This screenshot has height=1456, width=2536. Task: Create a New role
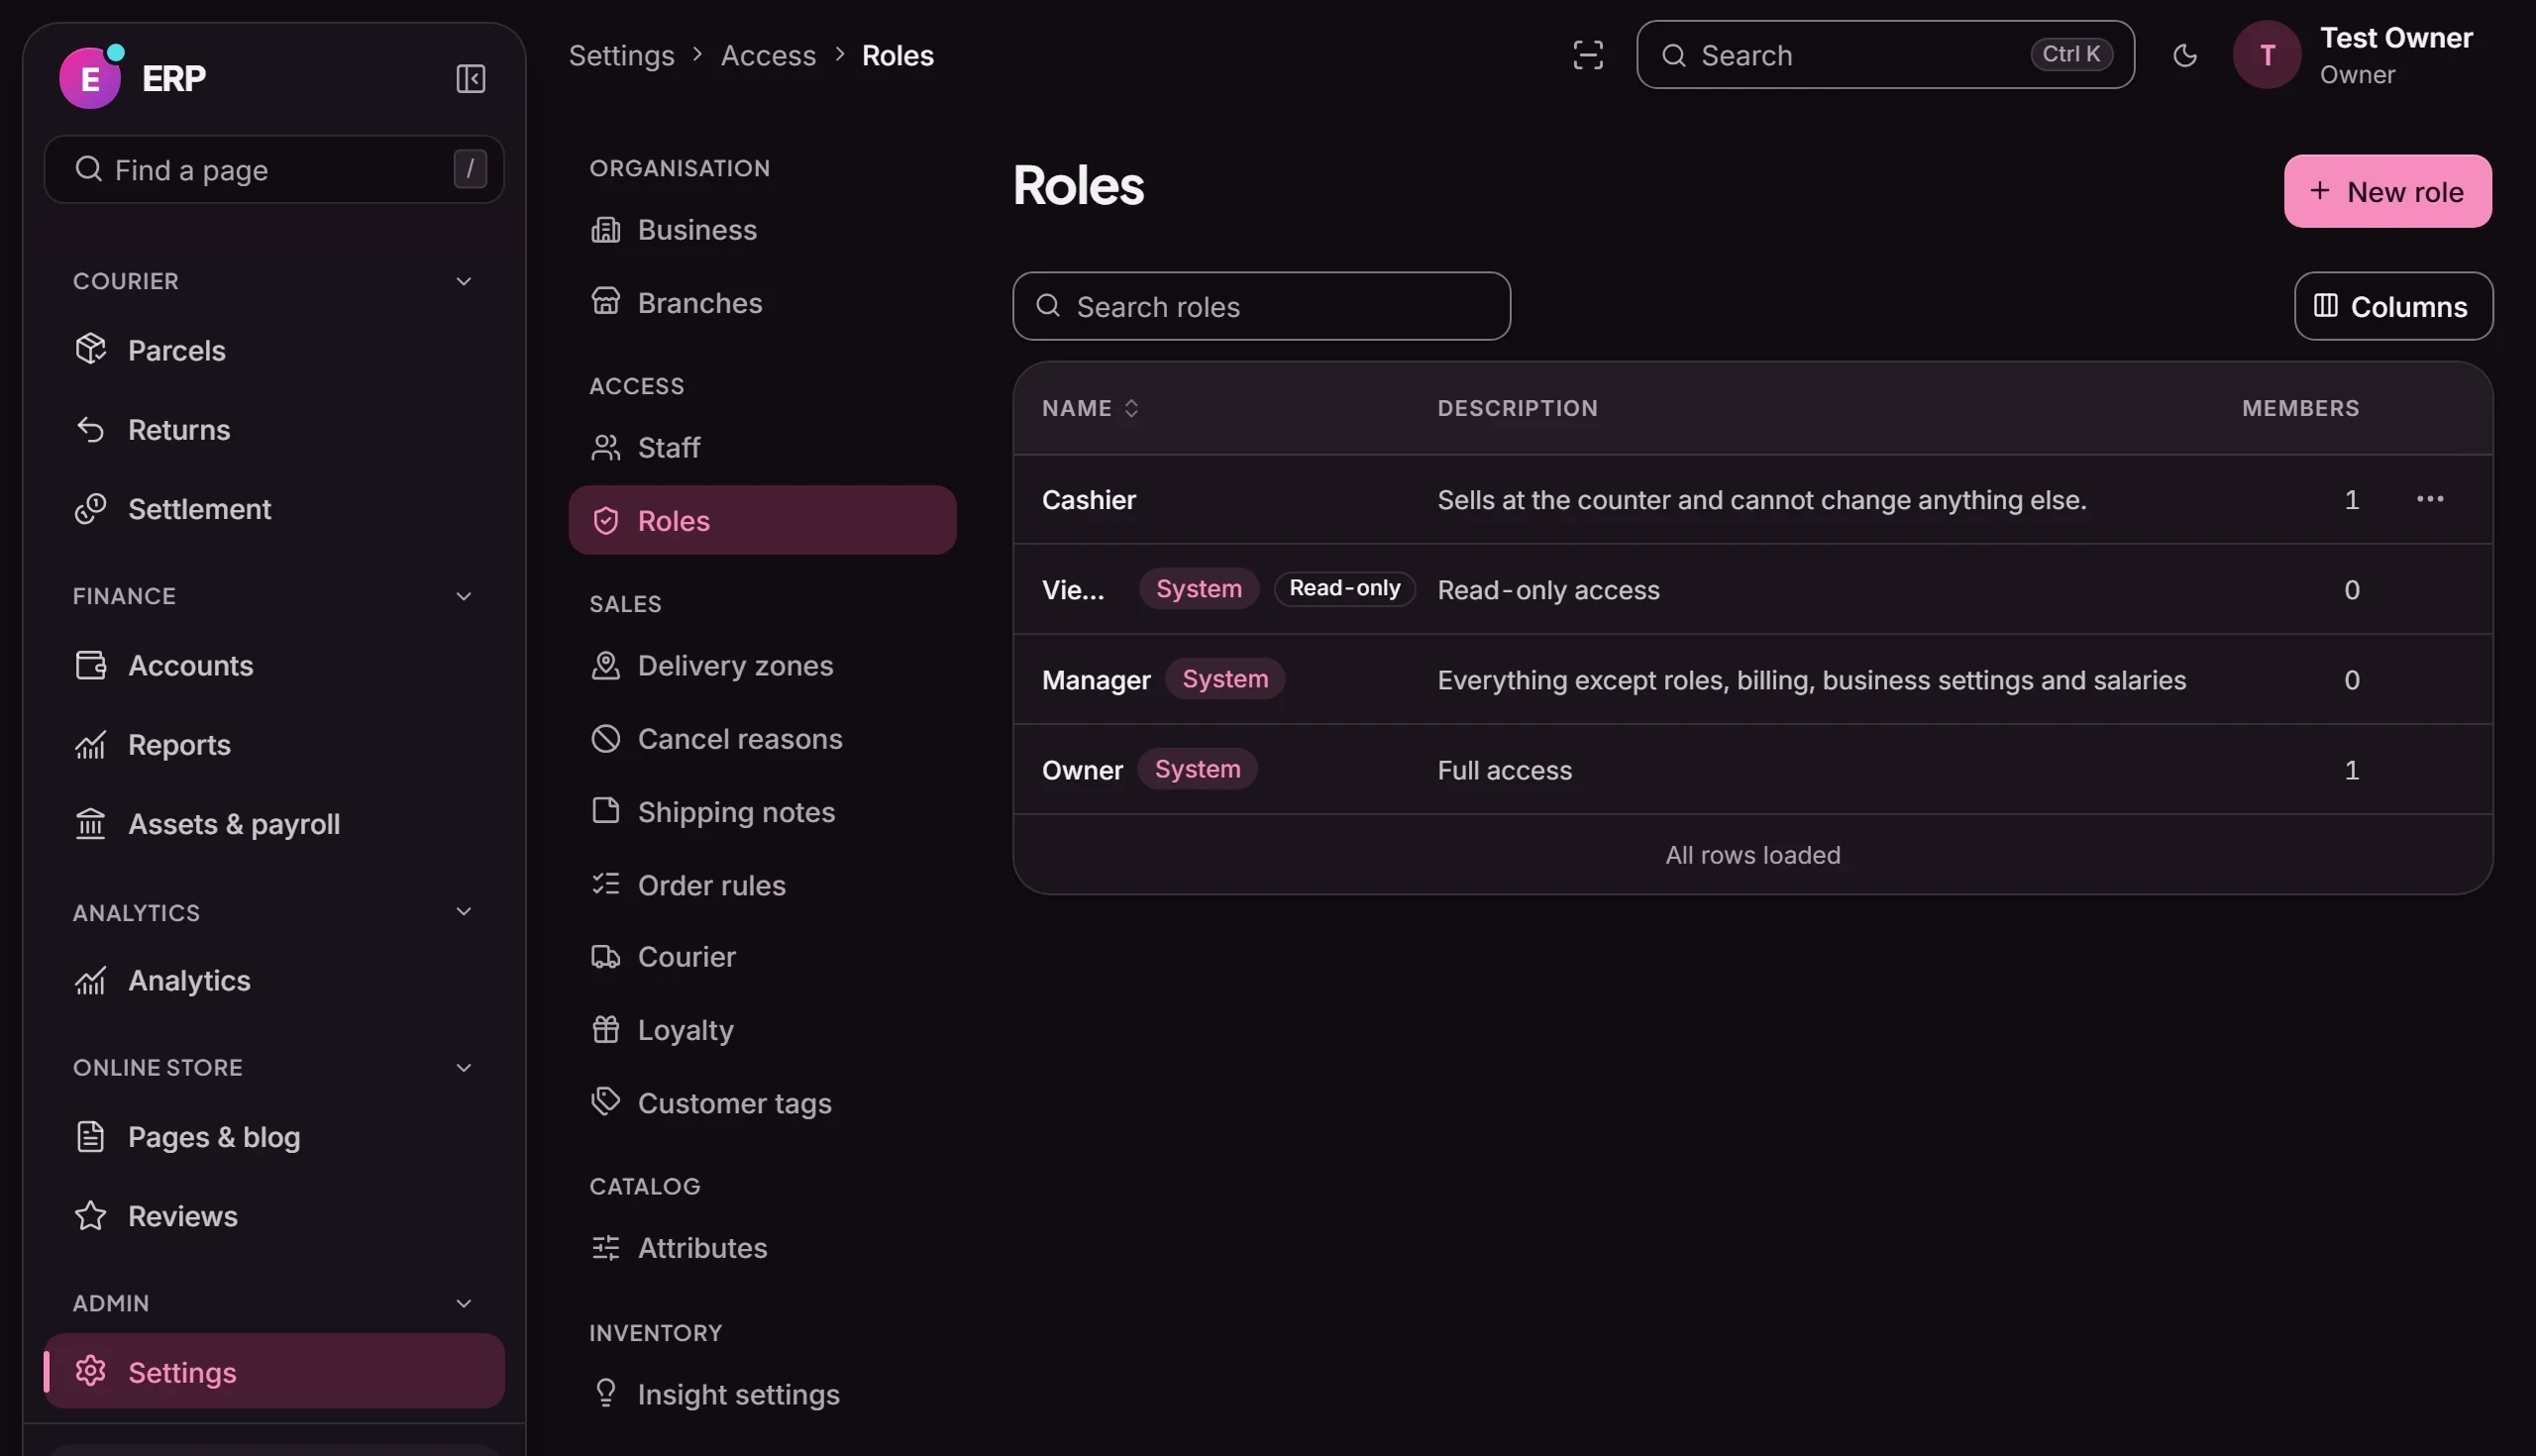[x=2387, y=191]
